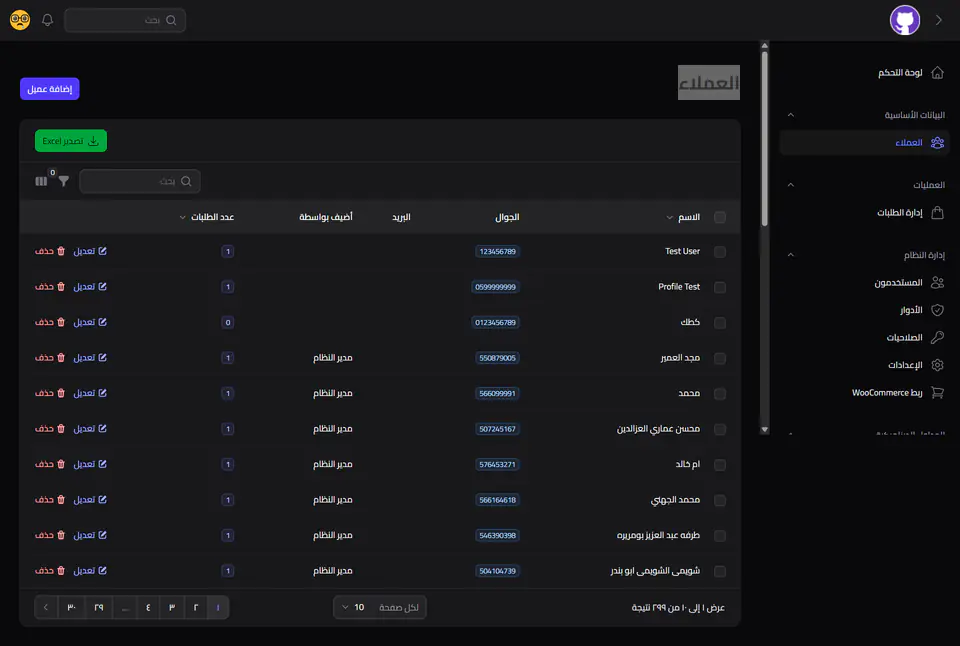Check the شويمى الشويمى ابو بندر checkbox

tap(720, 571)
